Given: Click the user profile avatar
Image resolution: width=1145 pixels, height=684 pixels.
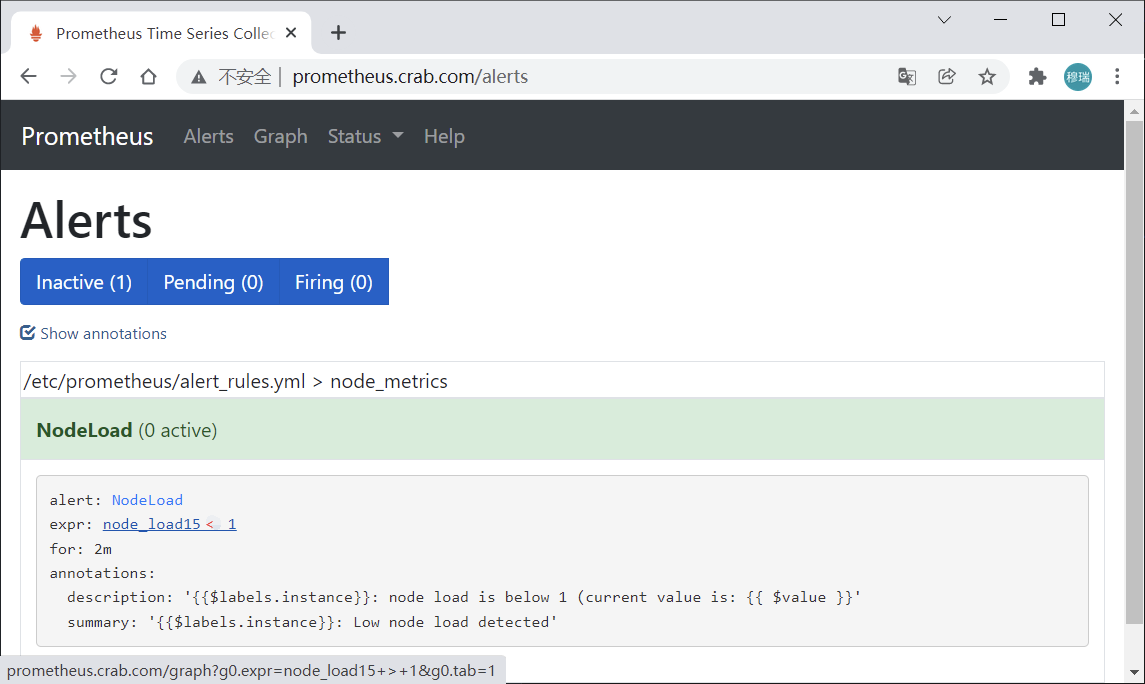Looking at the screenshot, I should pyautogui.click(x=1078, y=77).
